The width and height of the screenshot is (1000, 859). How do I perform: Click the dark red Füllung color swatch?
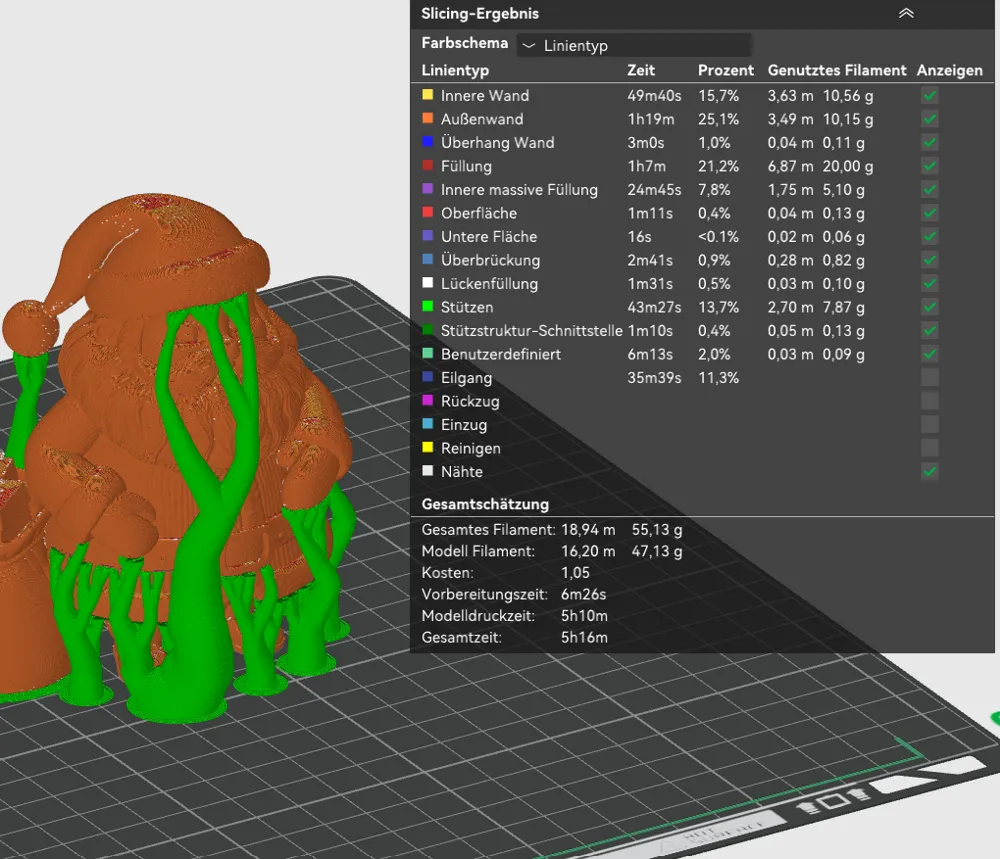[x=428, y=166]
